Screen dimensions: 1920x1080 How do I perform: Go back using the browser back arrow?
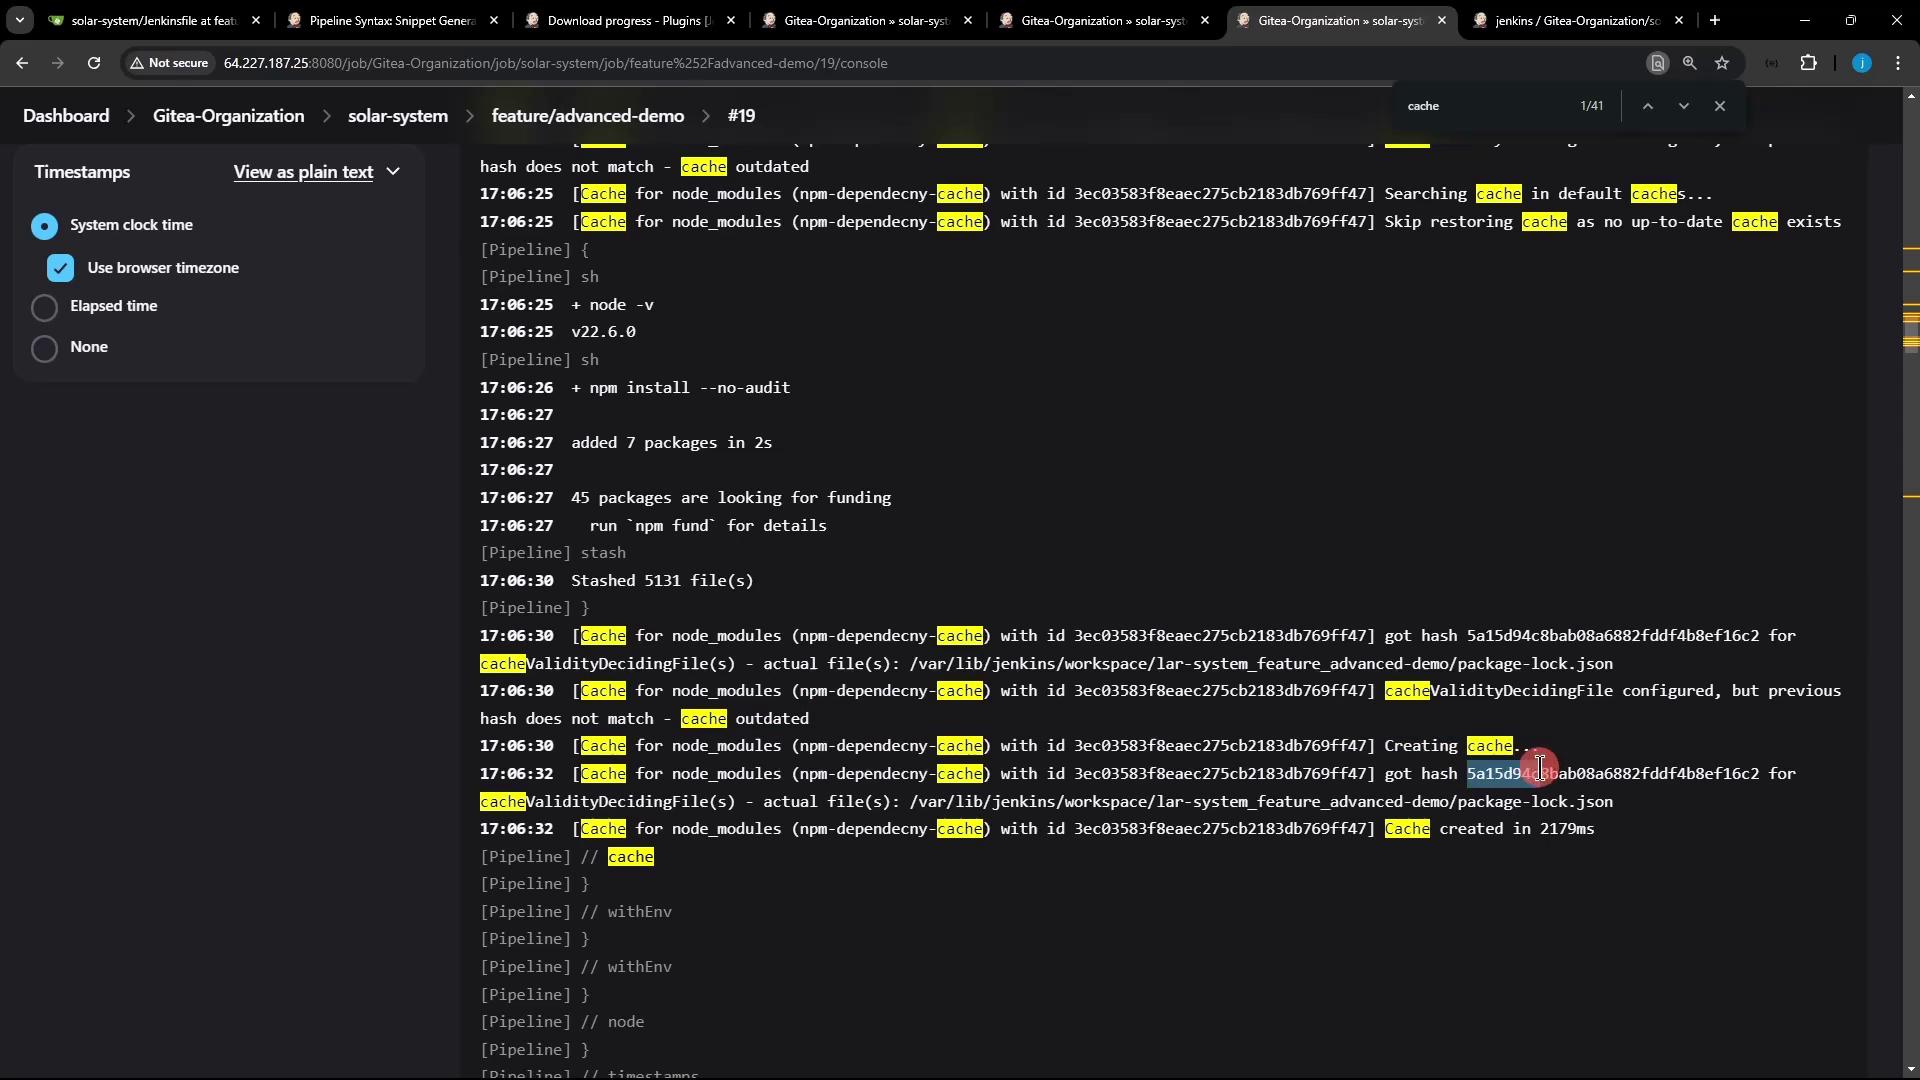tap(22, 63)
